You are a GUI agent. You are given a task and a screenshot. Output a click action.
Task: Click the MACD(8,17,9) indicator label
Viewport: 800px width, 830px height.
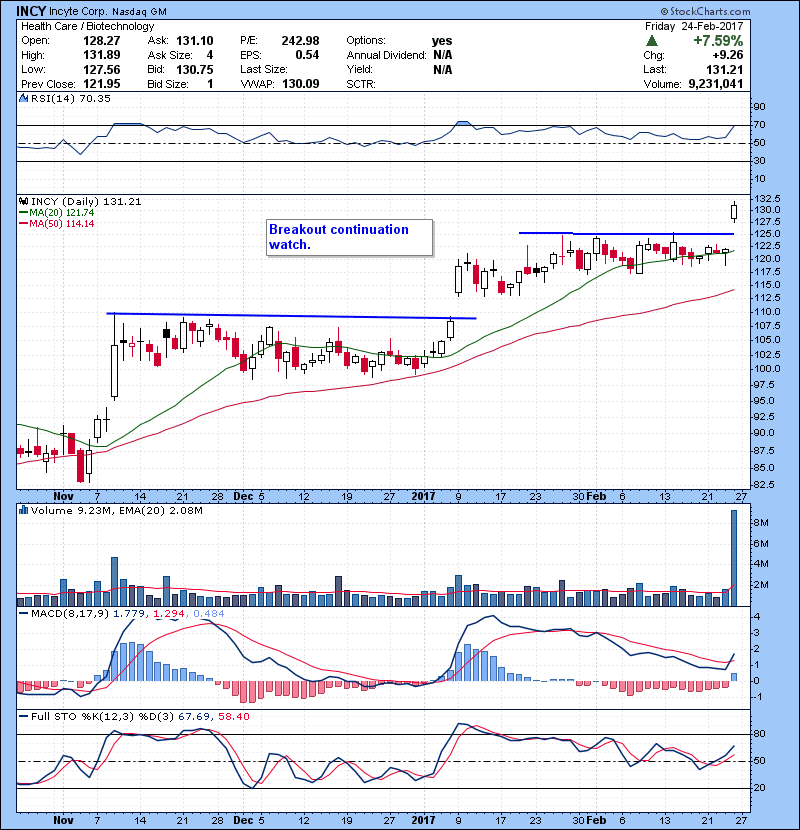pos(70,614)
